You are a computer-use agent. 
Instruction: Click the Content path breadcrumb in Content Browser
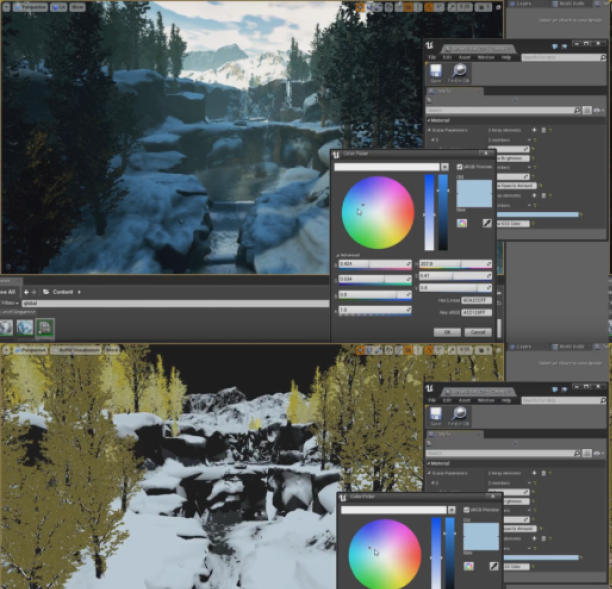(63, 292)
